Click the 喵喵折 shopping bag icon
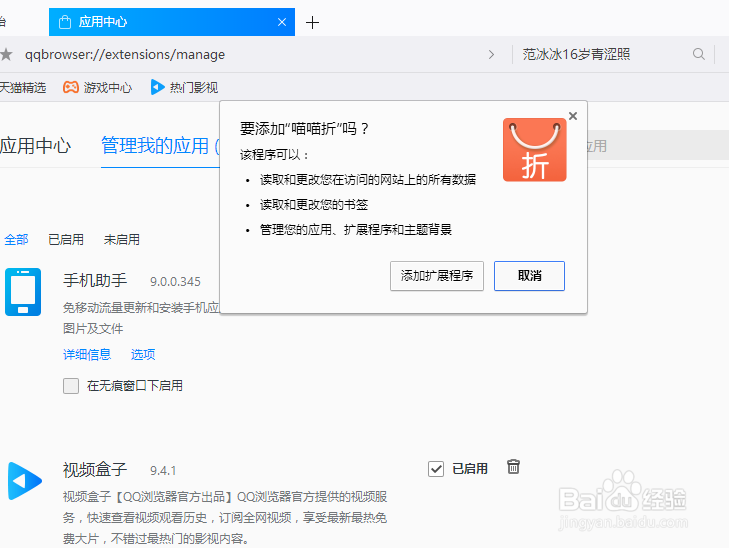729x548 pixels. [535, 150]
